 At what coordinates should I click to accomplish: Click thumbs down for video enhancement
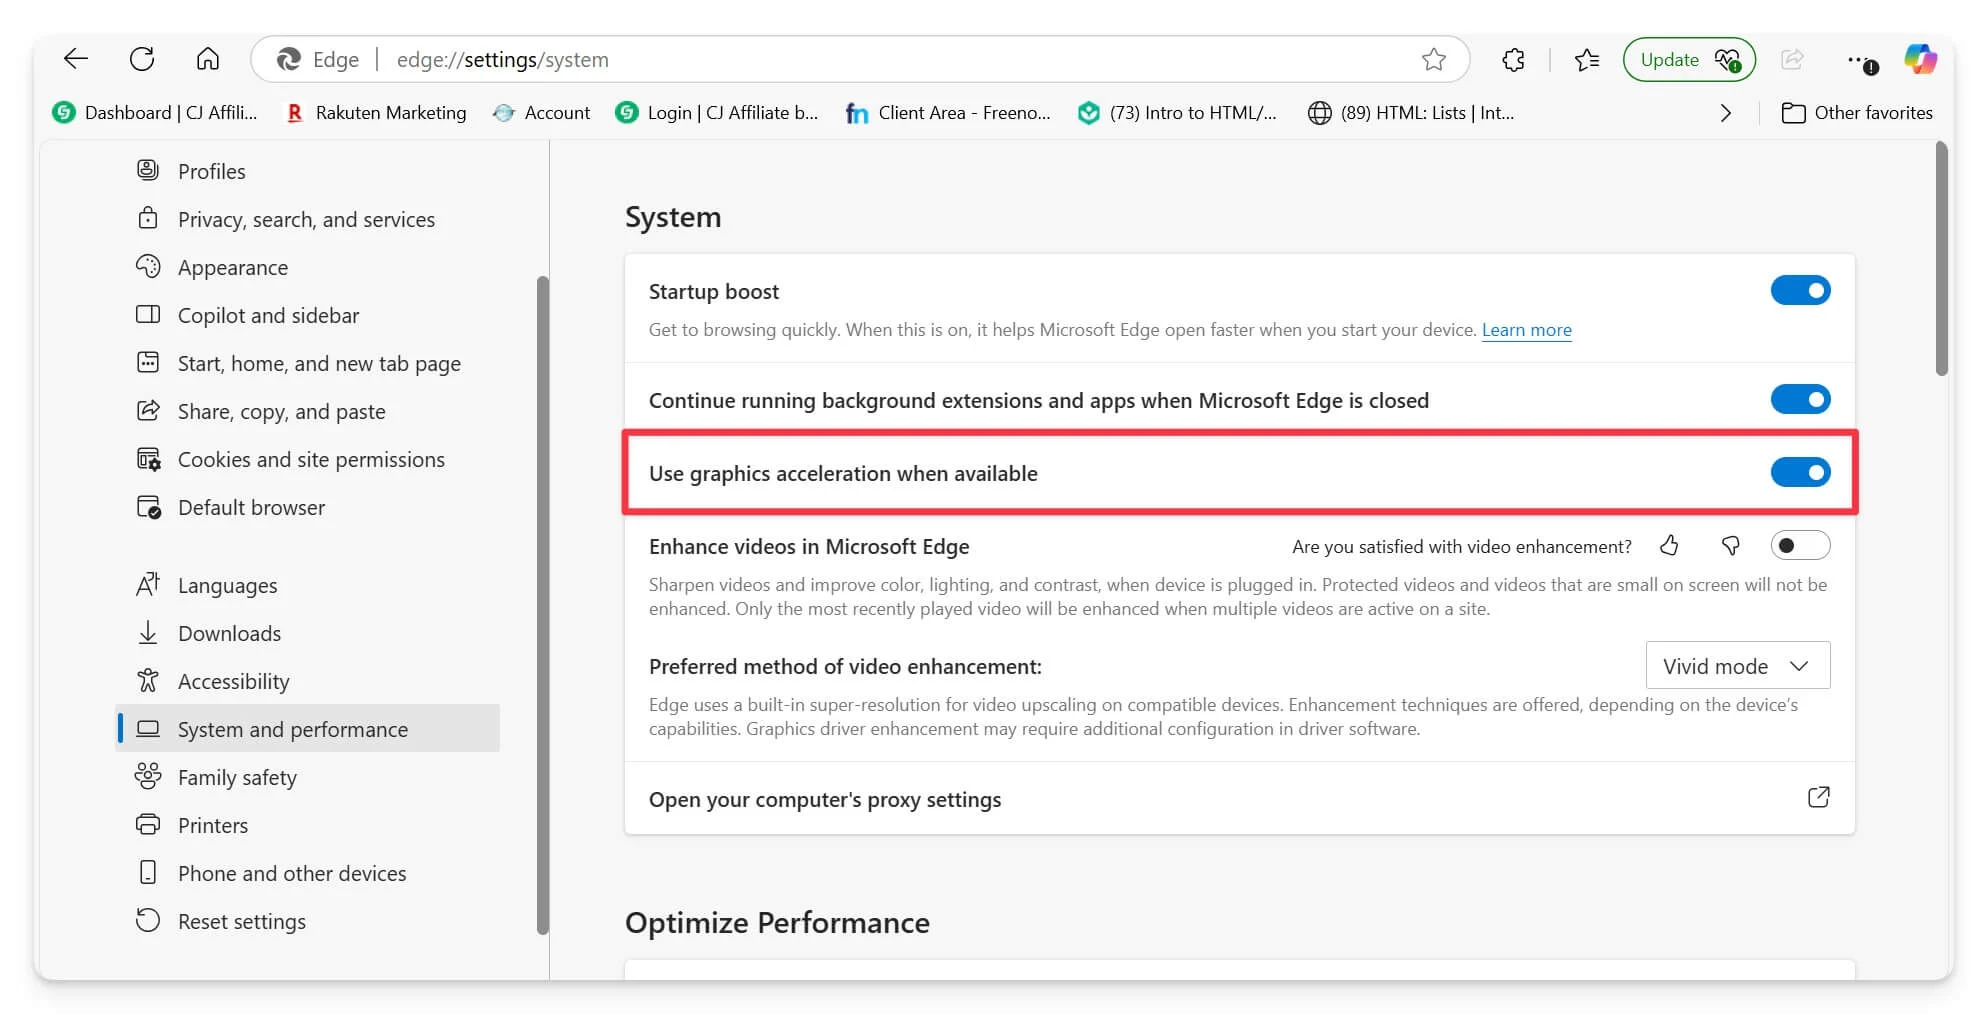click(1730, 546)
